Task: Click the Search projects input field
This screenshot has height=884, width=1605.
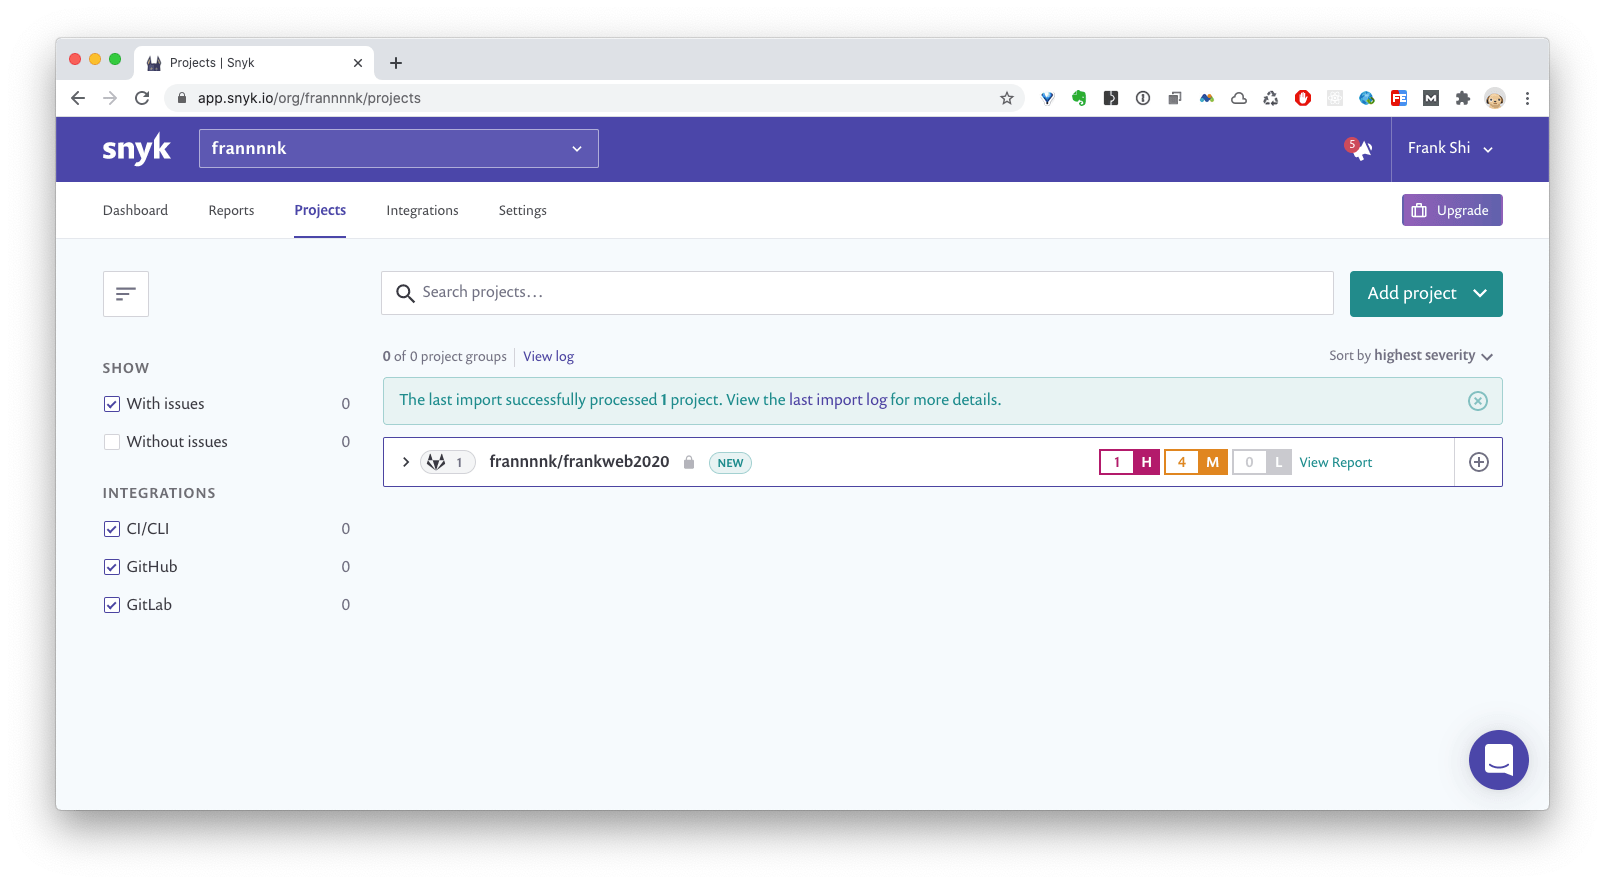Action: pyautogui.click(x=857, y=293)
